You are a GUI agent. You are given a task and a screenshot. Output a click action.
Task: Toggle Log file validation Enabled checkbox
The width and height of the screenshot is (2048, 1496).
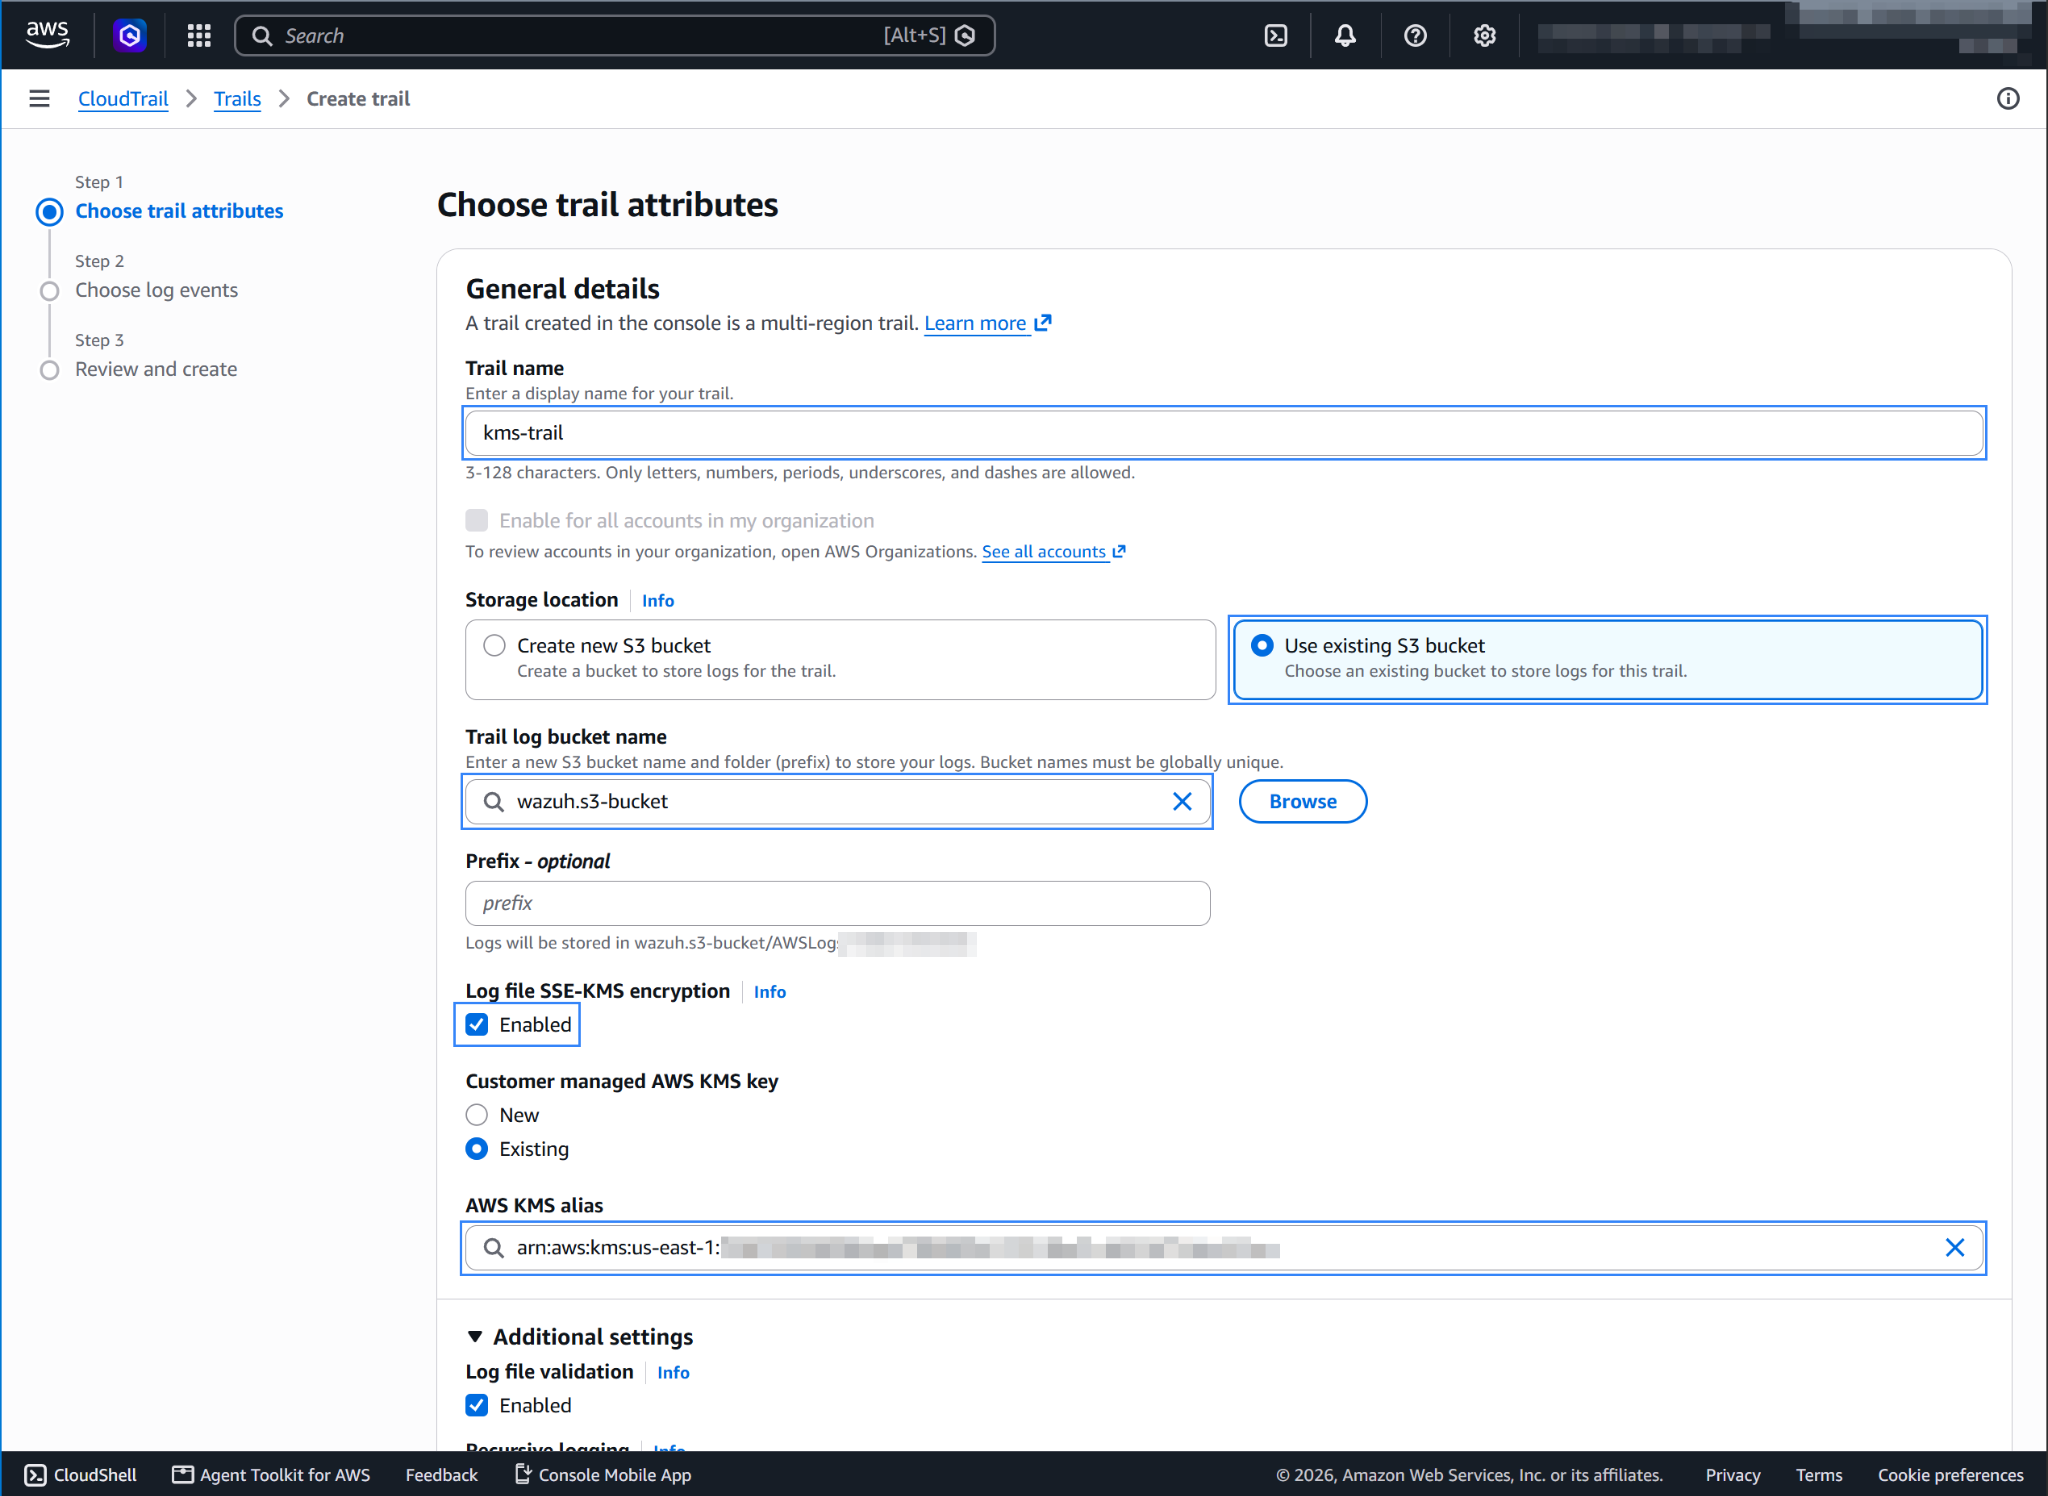click(477, 1405)
